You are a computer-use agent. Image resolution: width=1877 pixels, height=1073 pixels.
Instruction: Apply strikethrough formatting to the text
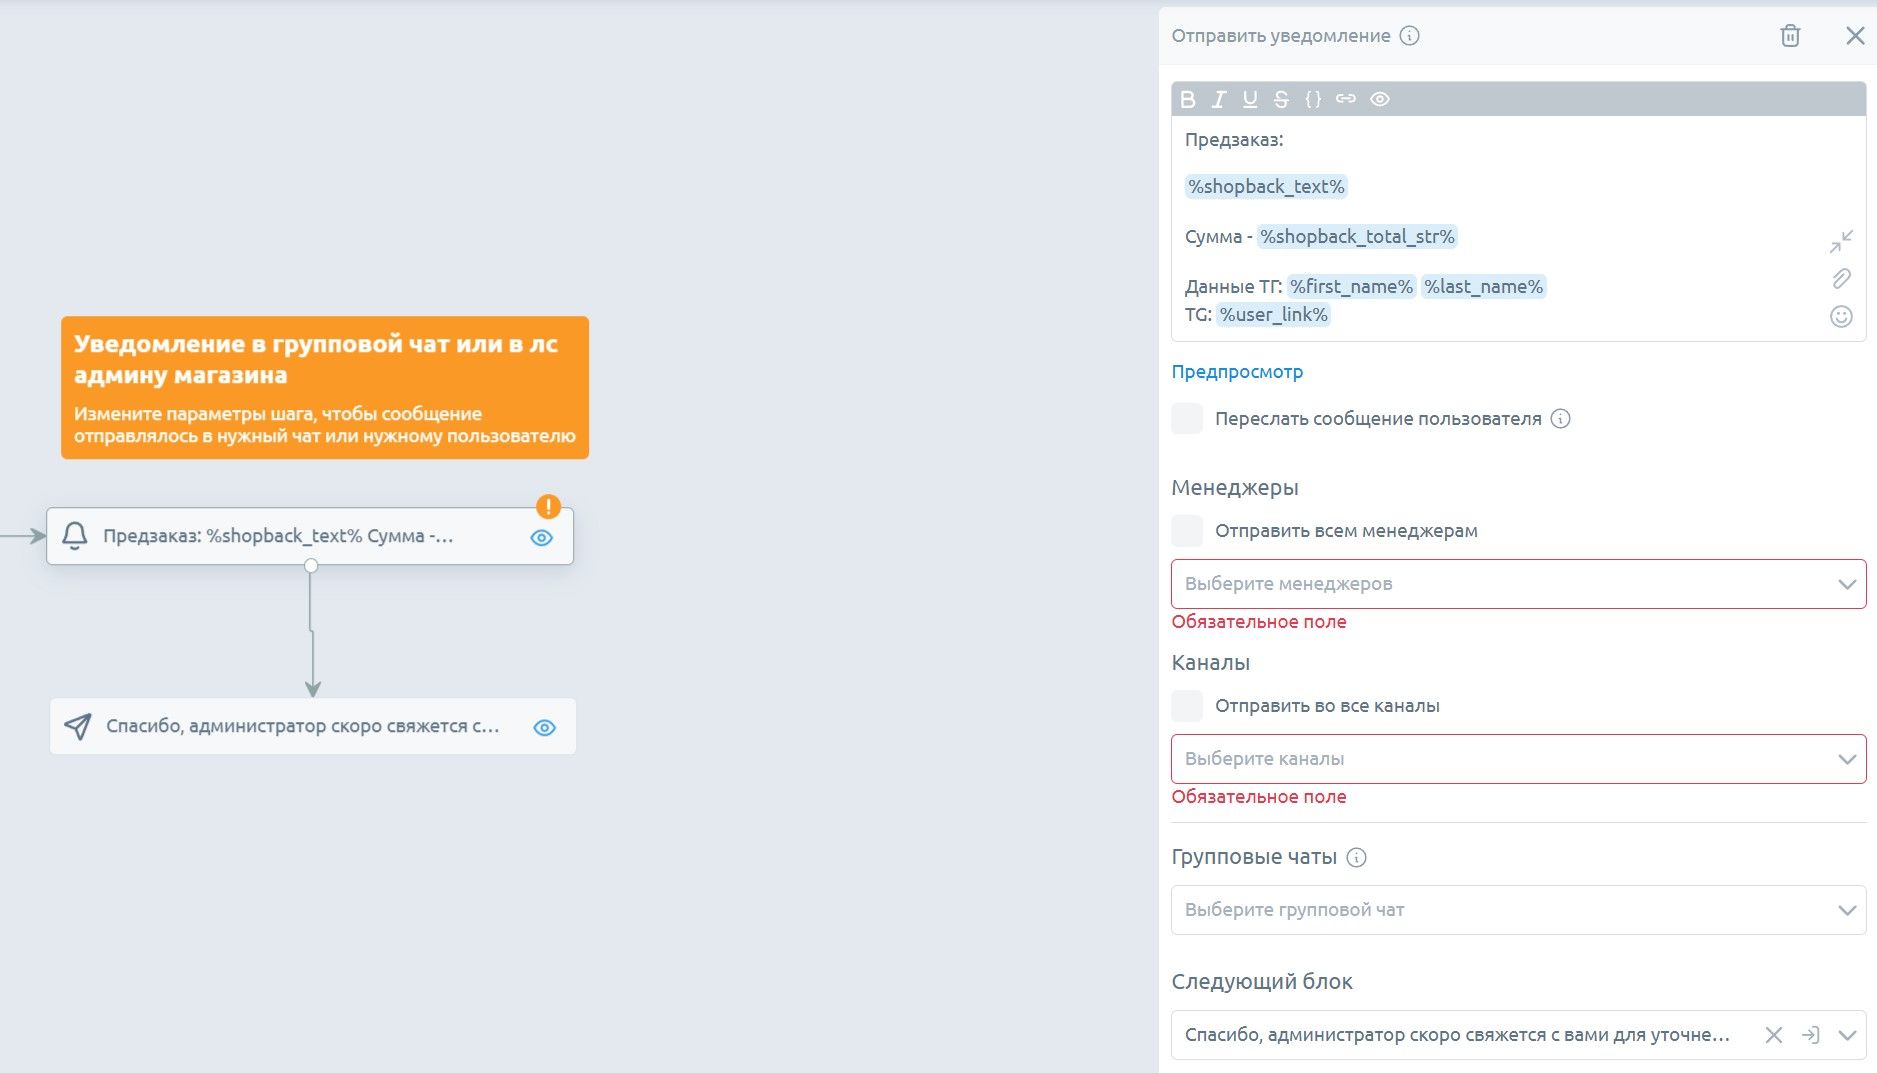tap(1281, 99)
